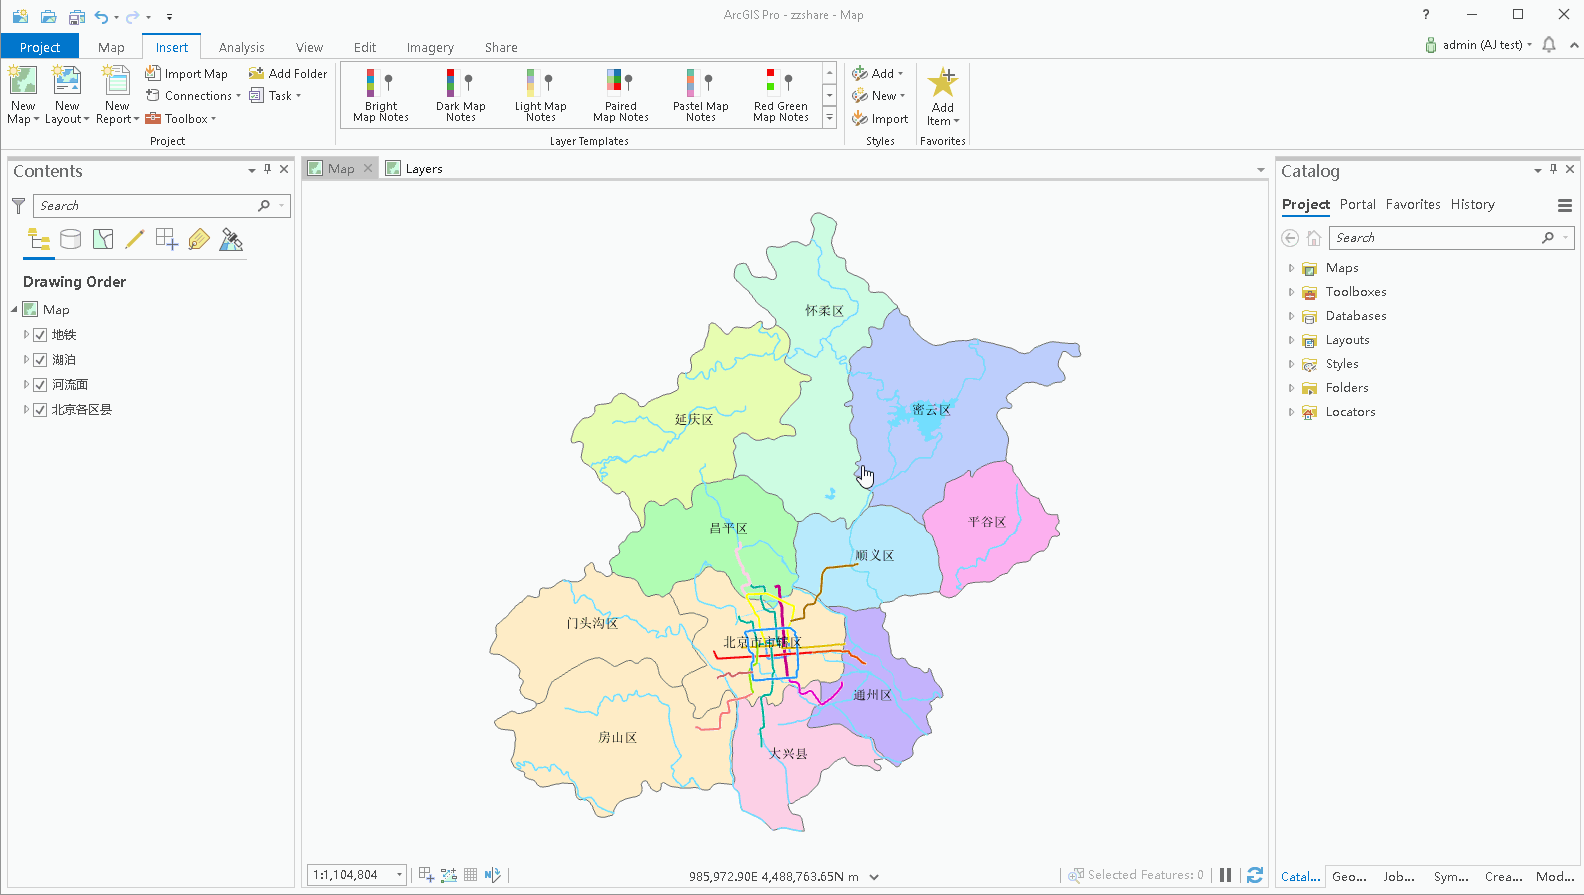The height and width of the screenshot is (895, 1584).
Task: Pause map drawing with pause button
Action: tap(1225, 875)
